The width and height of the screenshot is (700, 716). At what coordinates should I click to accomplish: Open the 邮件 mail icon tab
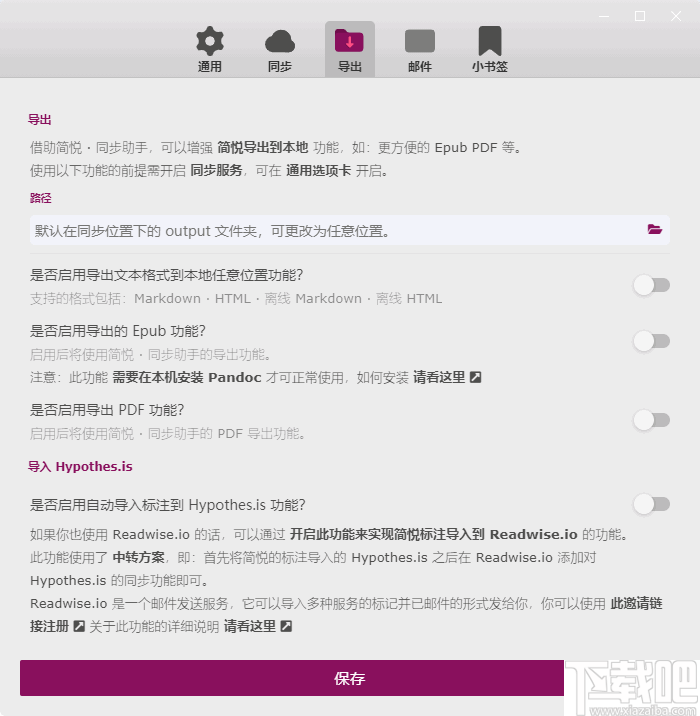420,41
